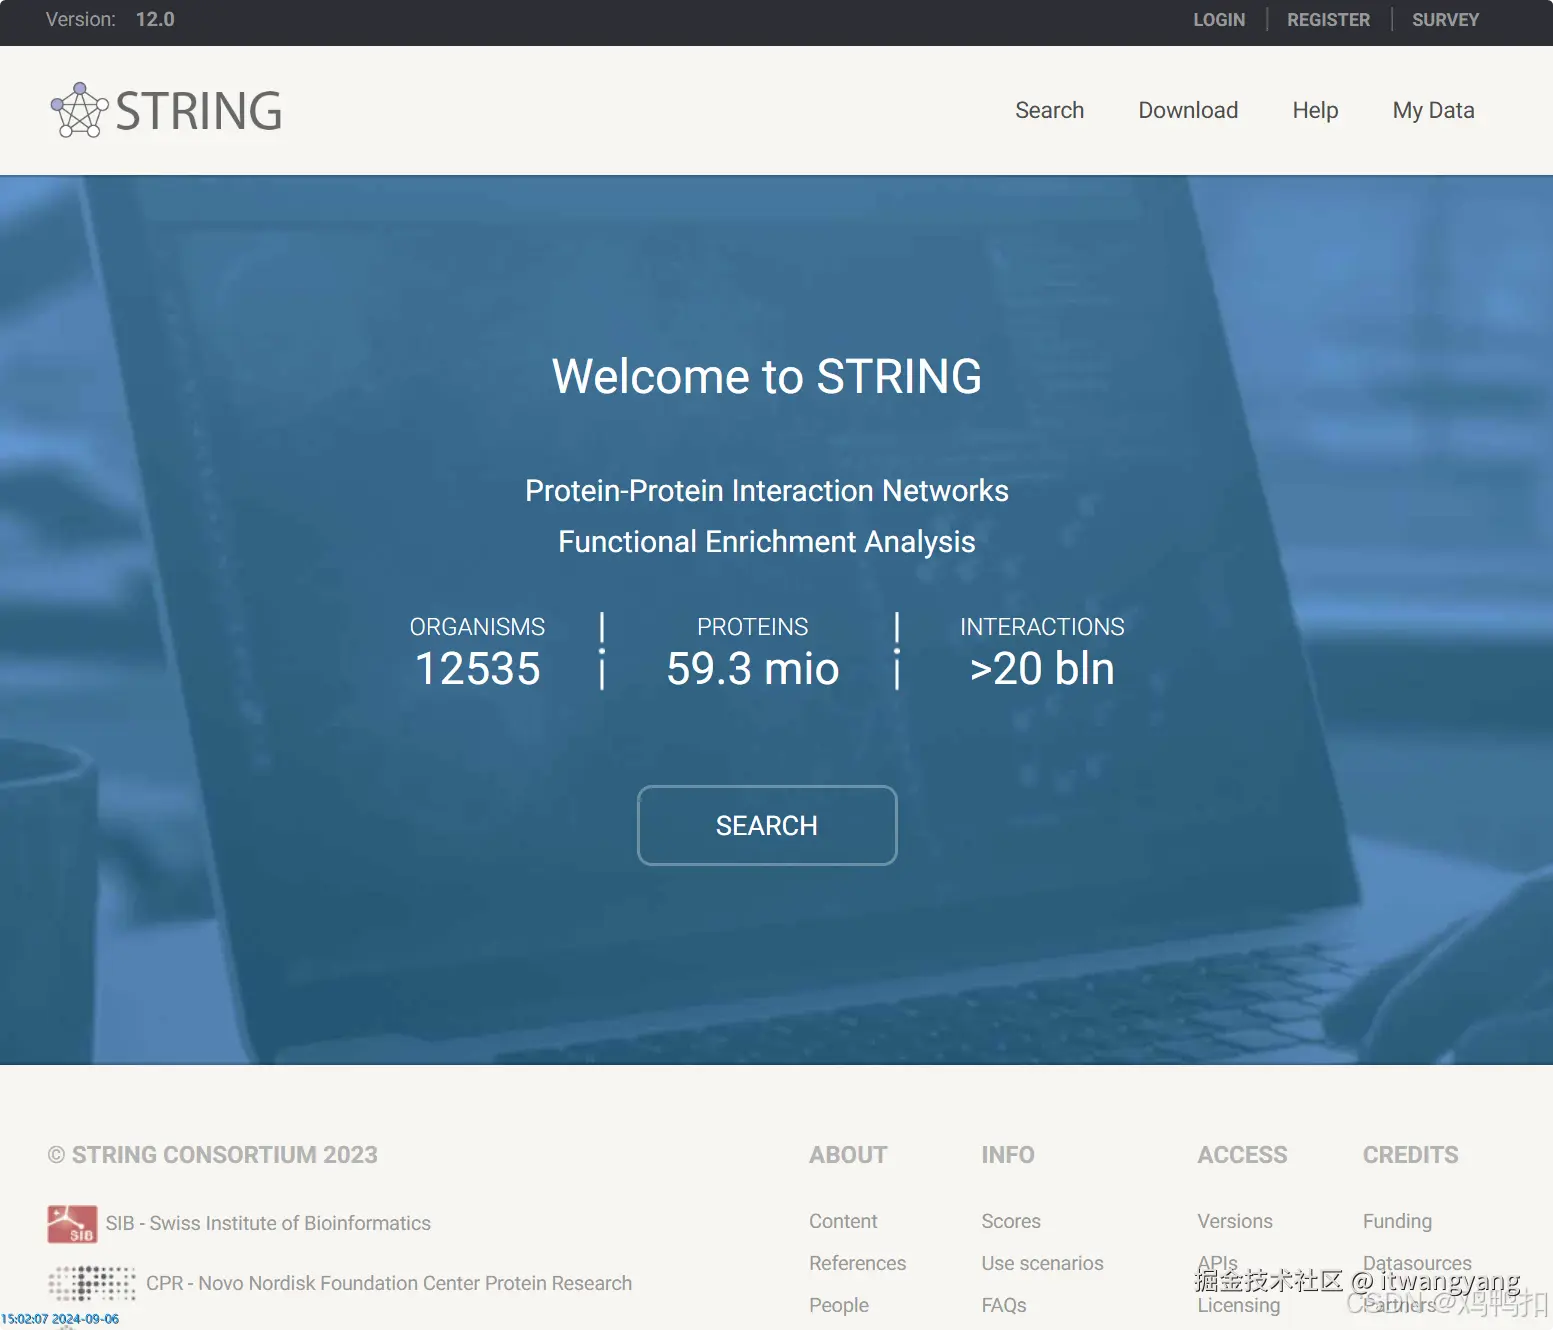Open the Content footer link
Screen dimensions: 1553x1330
(x=843, y=1221)
